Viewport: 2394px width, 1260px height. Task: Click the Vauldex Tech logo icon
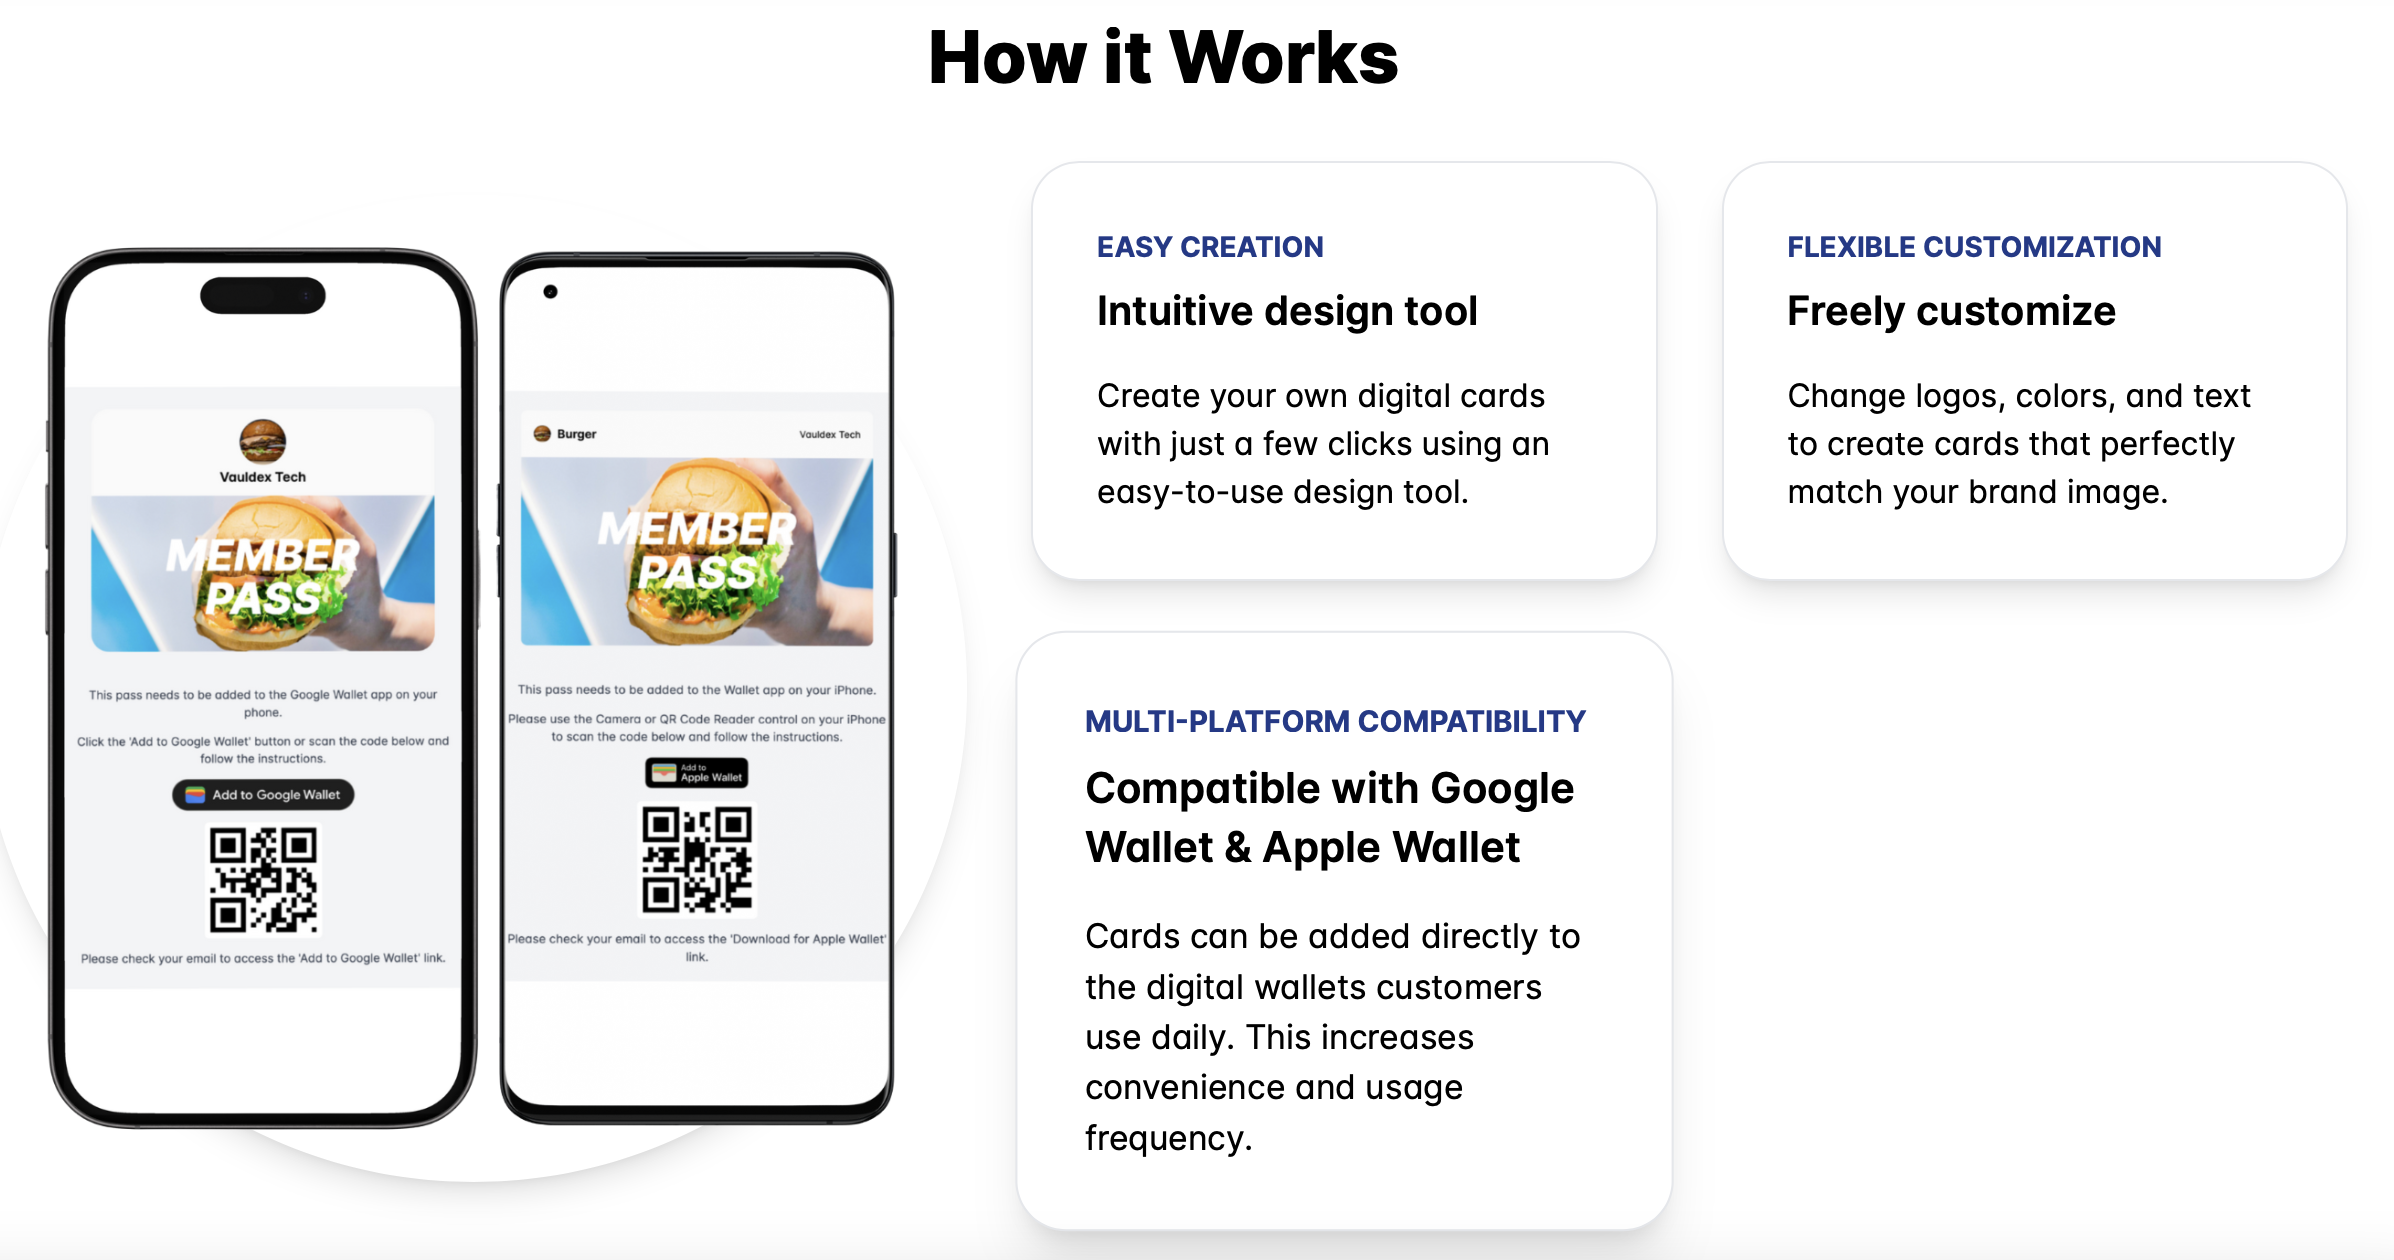coord(258,440)
